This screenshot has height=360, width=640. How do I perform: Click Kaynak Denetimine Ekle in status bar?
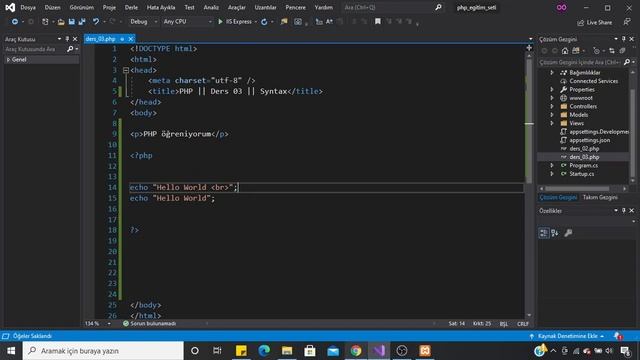click(x=567, y=336)
